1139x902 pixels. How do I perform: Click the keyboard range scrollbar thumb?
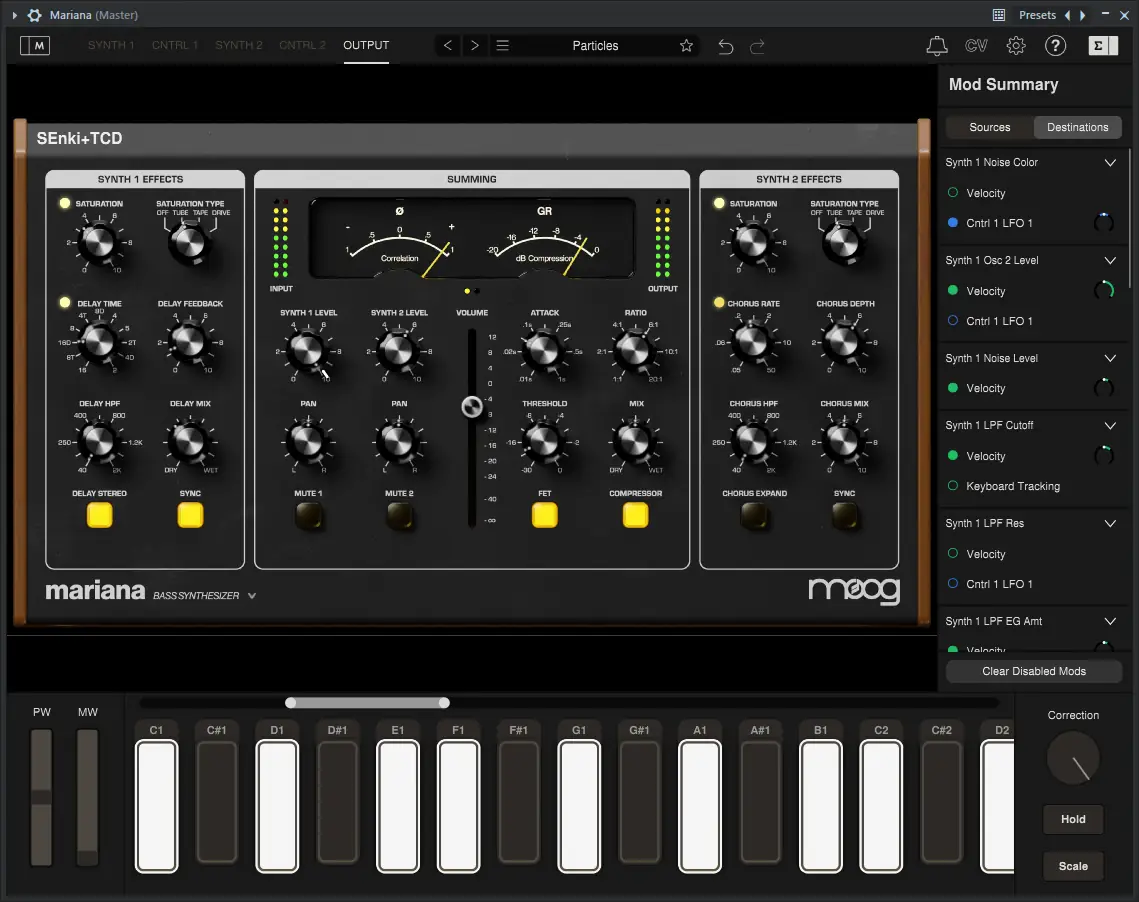coord(367,702)
